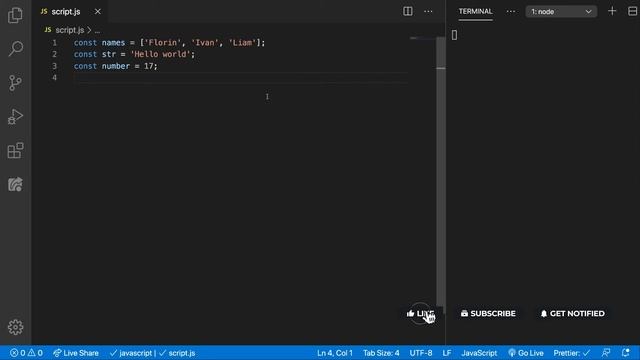Close the script.js editor tab
The height and width of the screenshot is (360, 640).
98,11
